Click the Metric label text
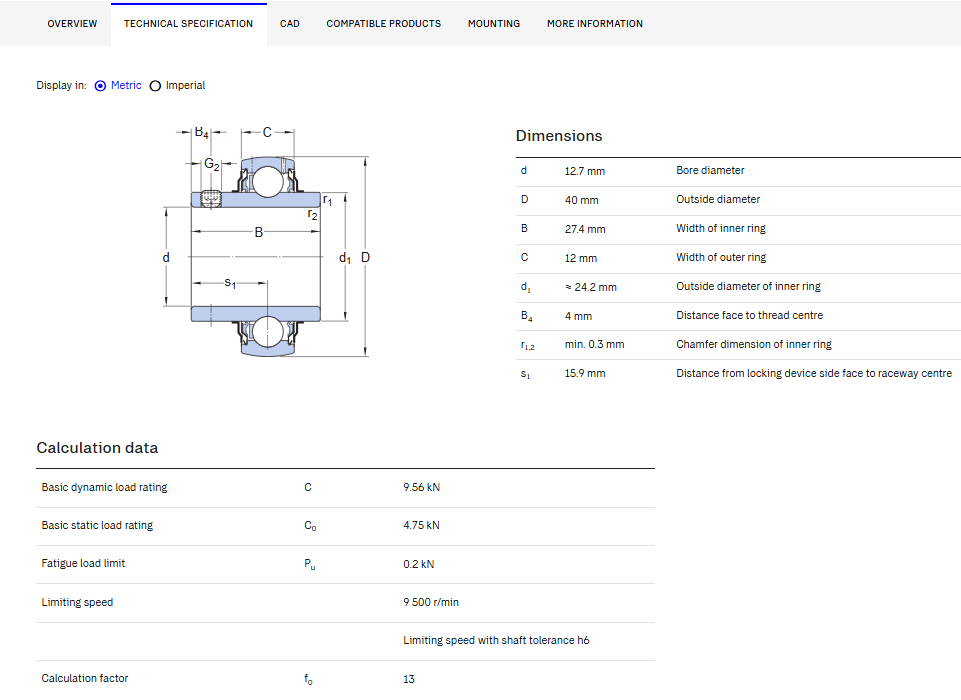The height and width of the screenshot is (700, 961). pyautogui.click(x=126, y=86)
